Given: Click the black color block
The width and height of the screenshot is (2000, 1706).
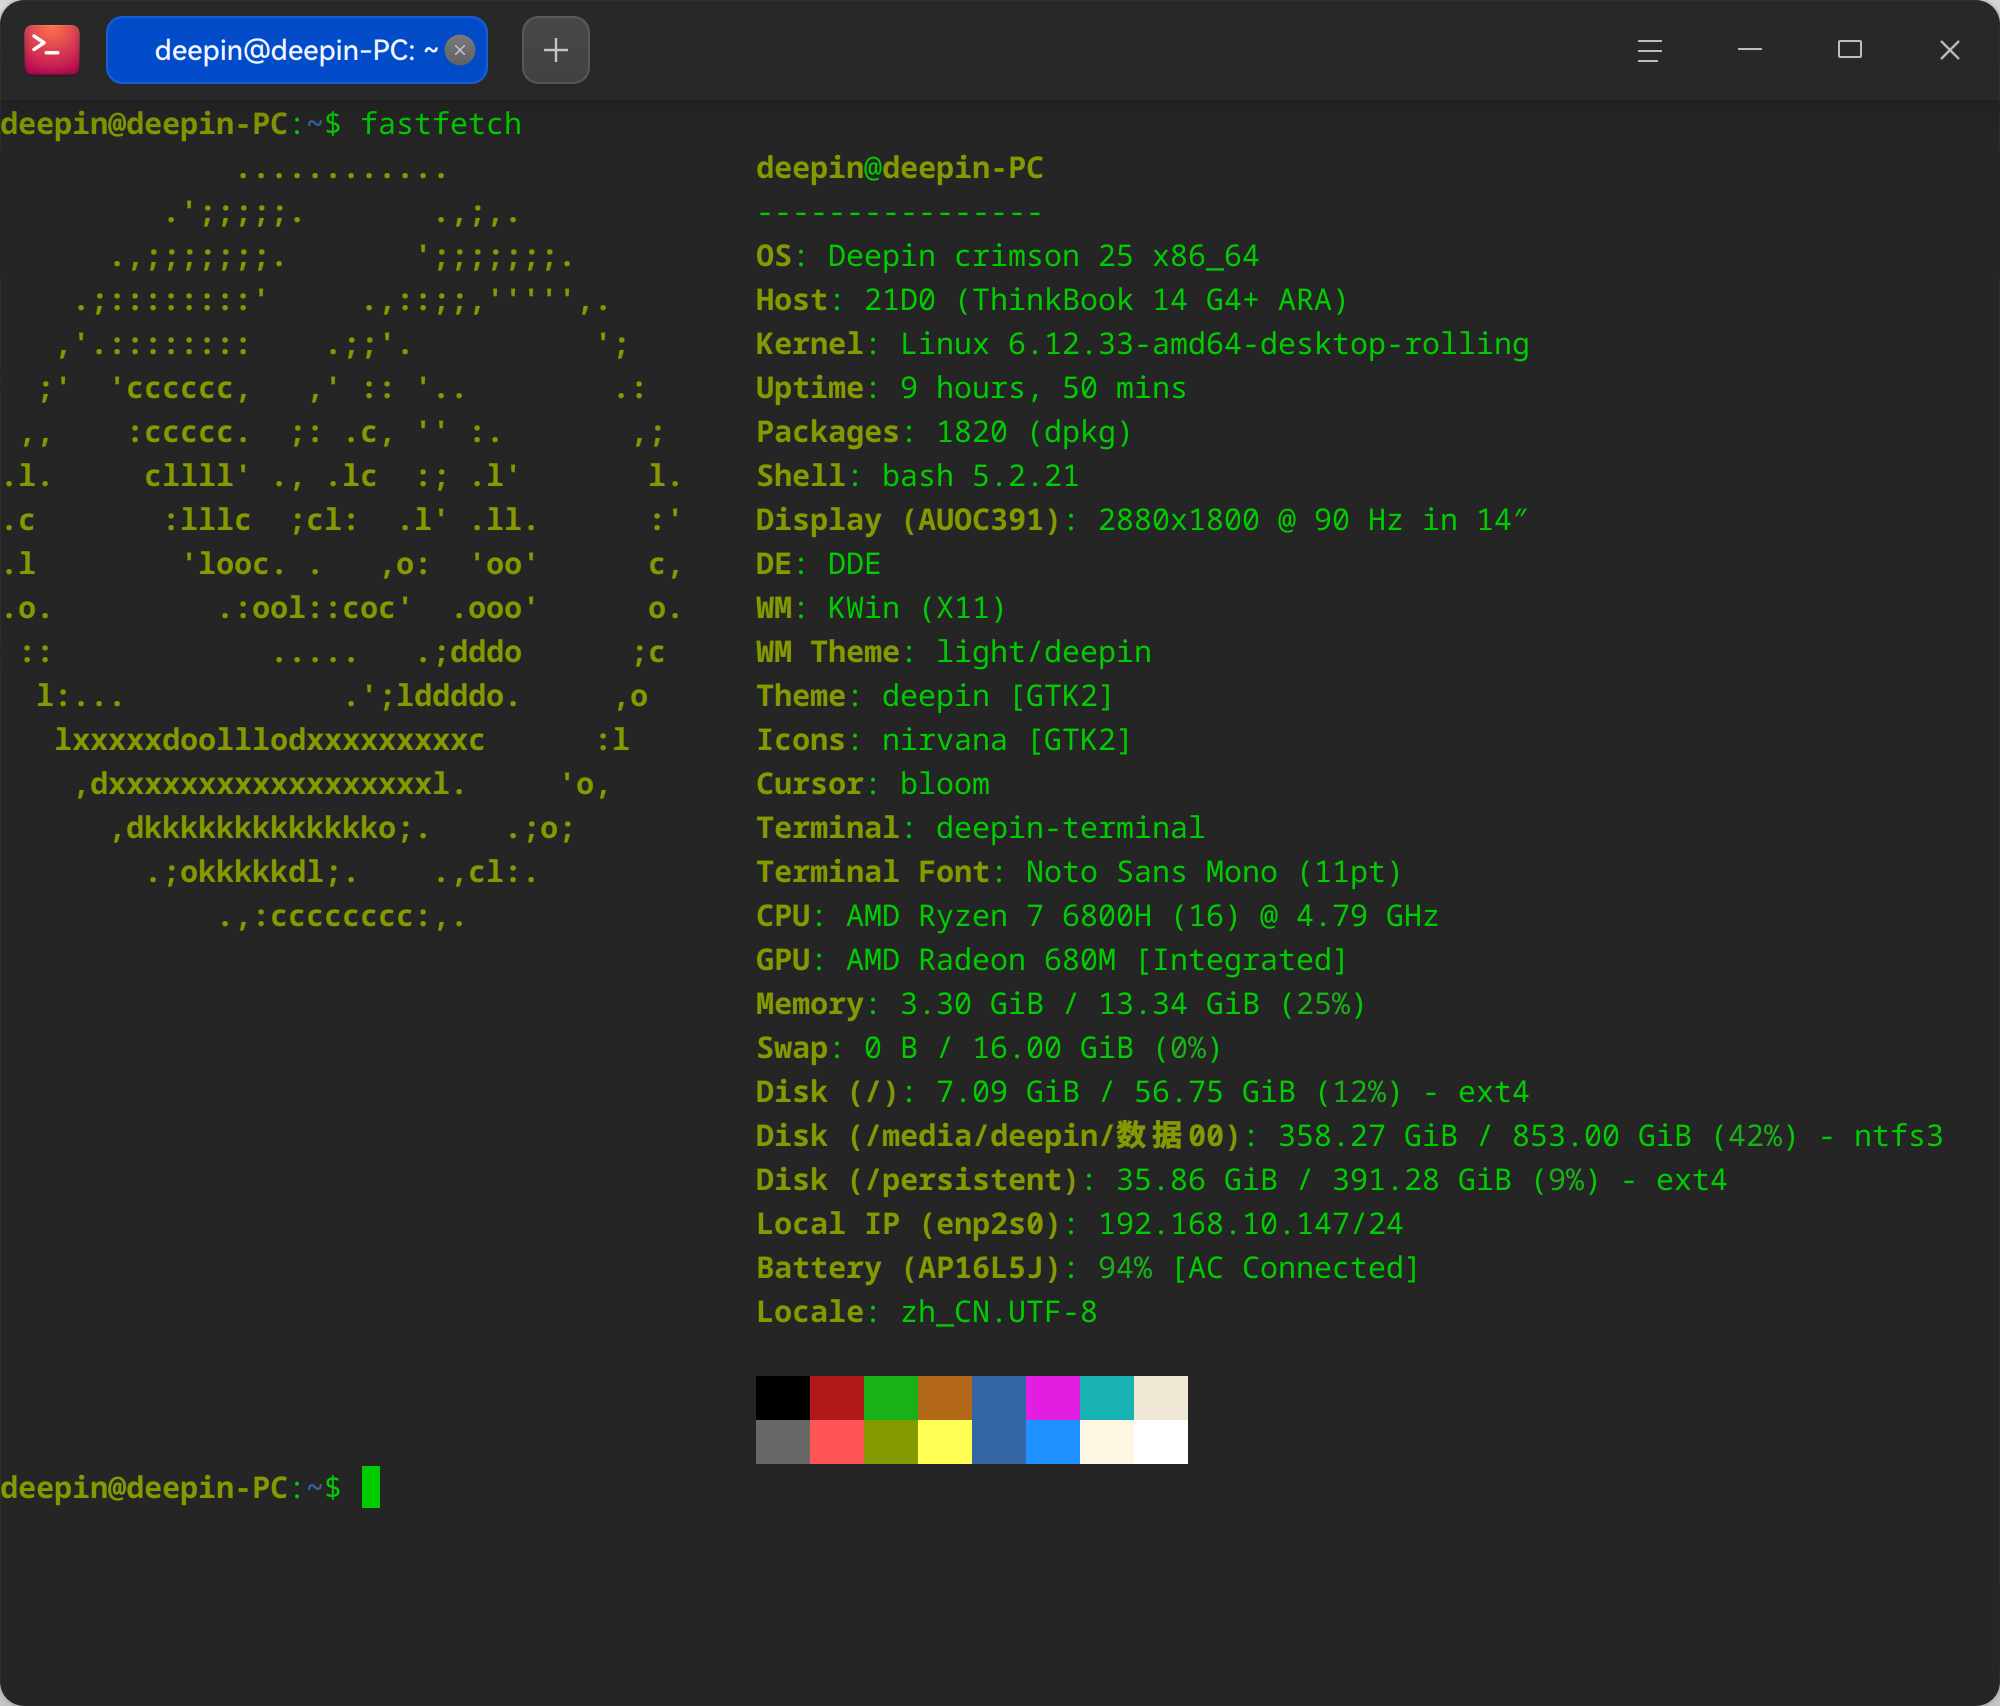Looking at the screenshot, I should tap(783, 1398).
